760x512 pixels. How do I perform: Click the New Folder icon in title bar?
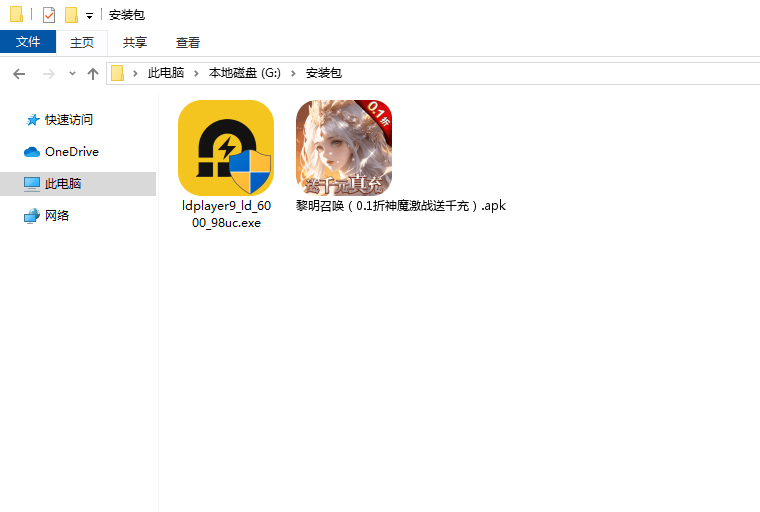point(71,15)
